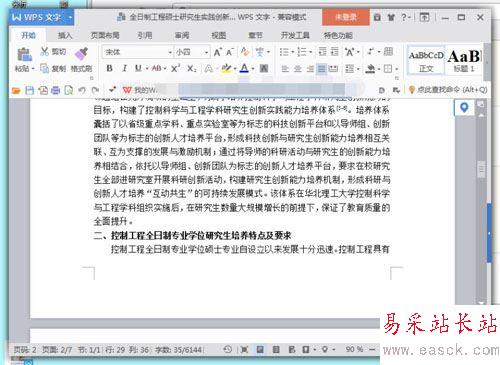Open file with the folder icon
Image resolution: width=500 pixels, height=365 pixels.
16,90
